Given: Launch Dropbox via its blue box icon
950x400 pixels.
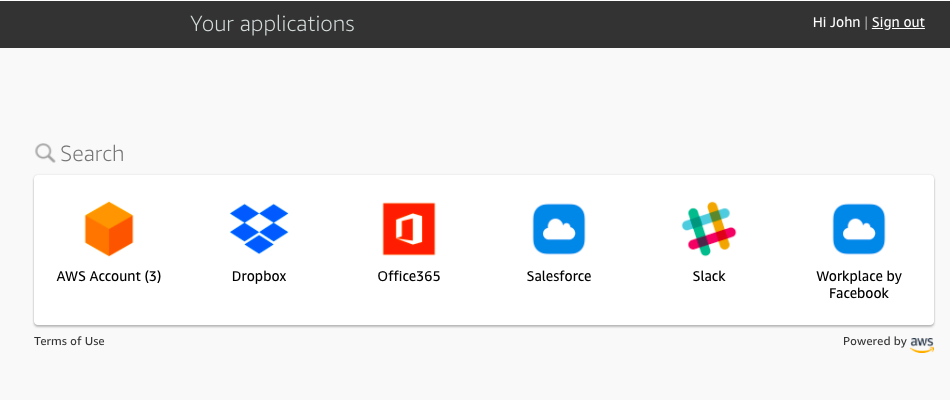Looking at the screenshot, I should point(259,229).
